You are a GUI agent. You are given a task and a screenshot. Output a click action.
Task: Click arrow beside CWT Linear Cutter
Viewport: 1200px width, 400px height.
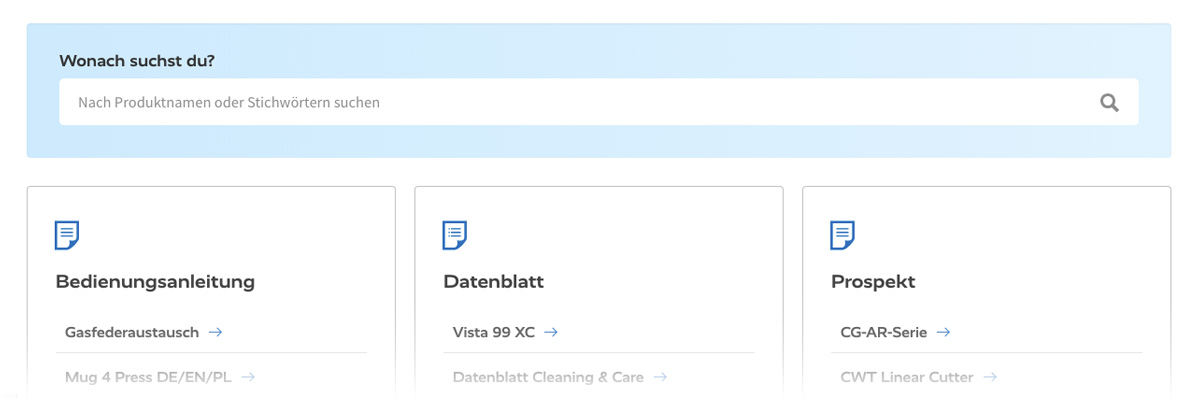990,377
